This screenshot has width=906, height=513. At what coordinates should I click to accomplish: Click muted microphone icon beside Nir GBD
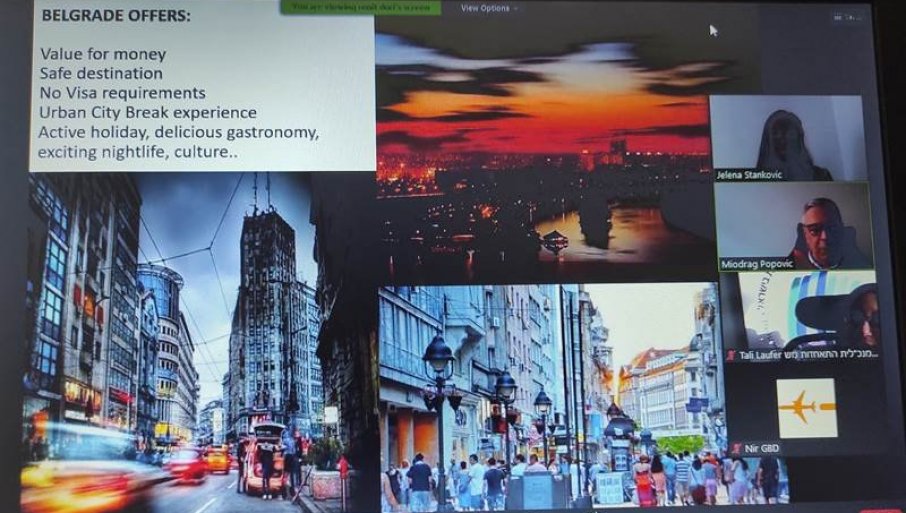737,447
